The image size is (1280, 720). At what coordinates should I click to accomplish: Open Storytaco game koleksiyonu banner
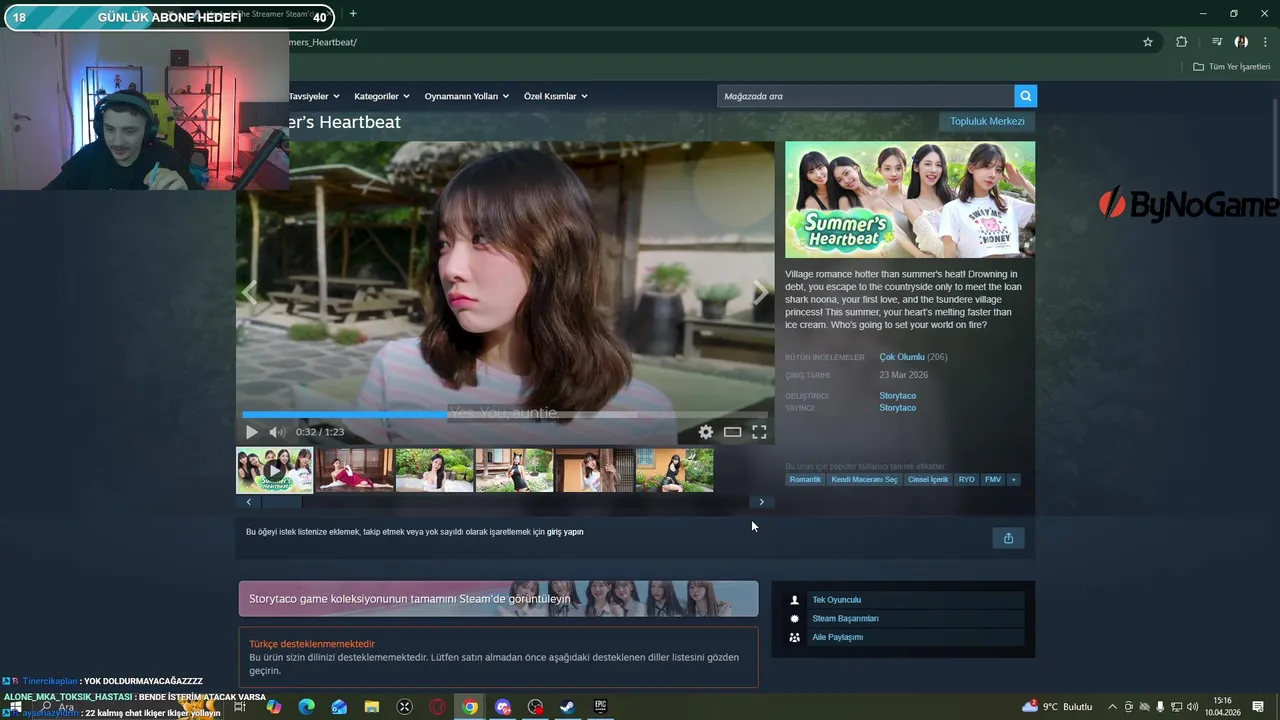click(498, 599)
